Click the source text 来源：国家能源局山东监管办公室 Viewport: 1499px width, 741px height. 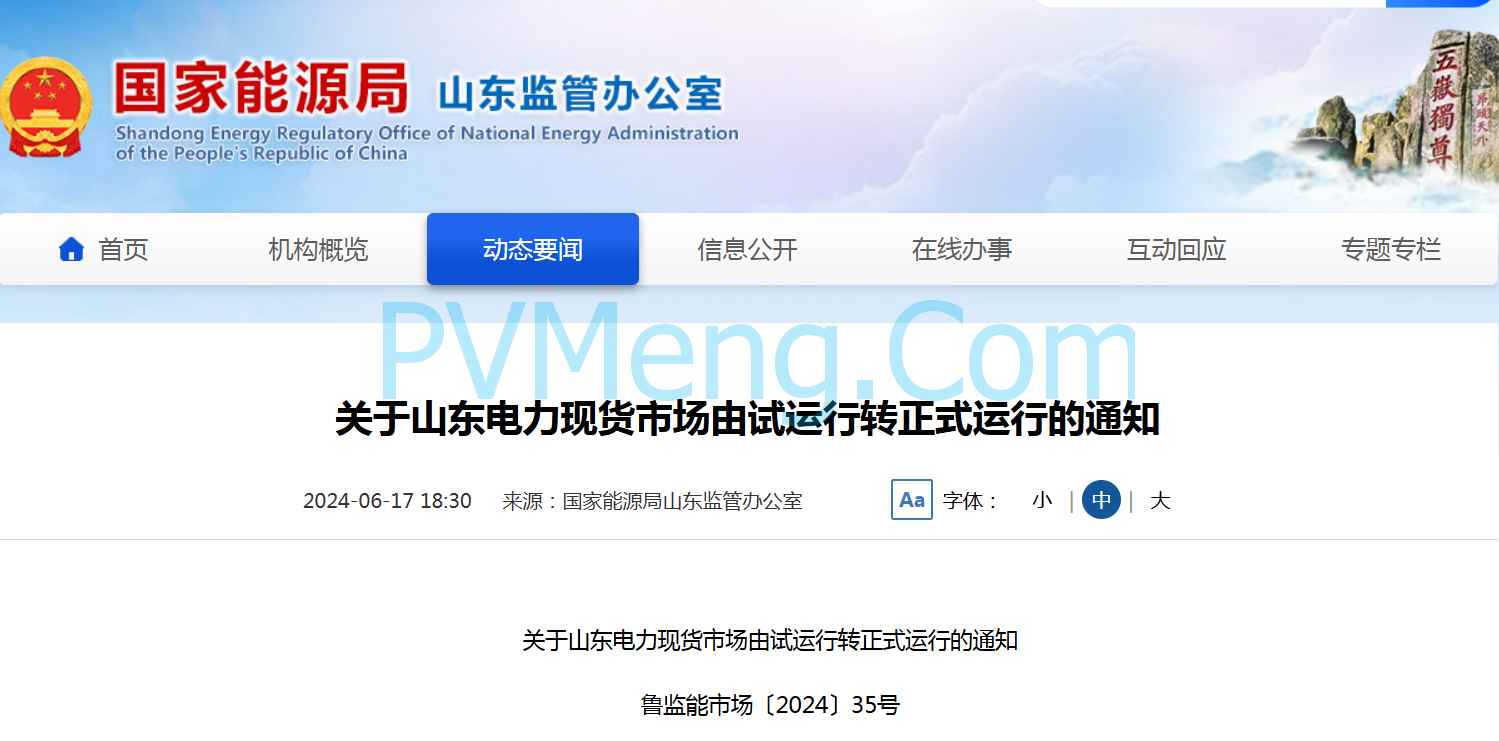652,501
